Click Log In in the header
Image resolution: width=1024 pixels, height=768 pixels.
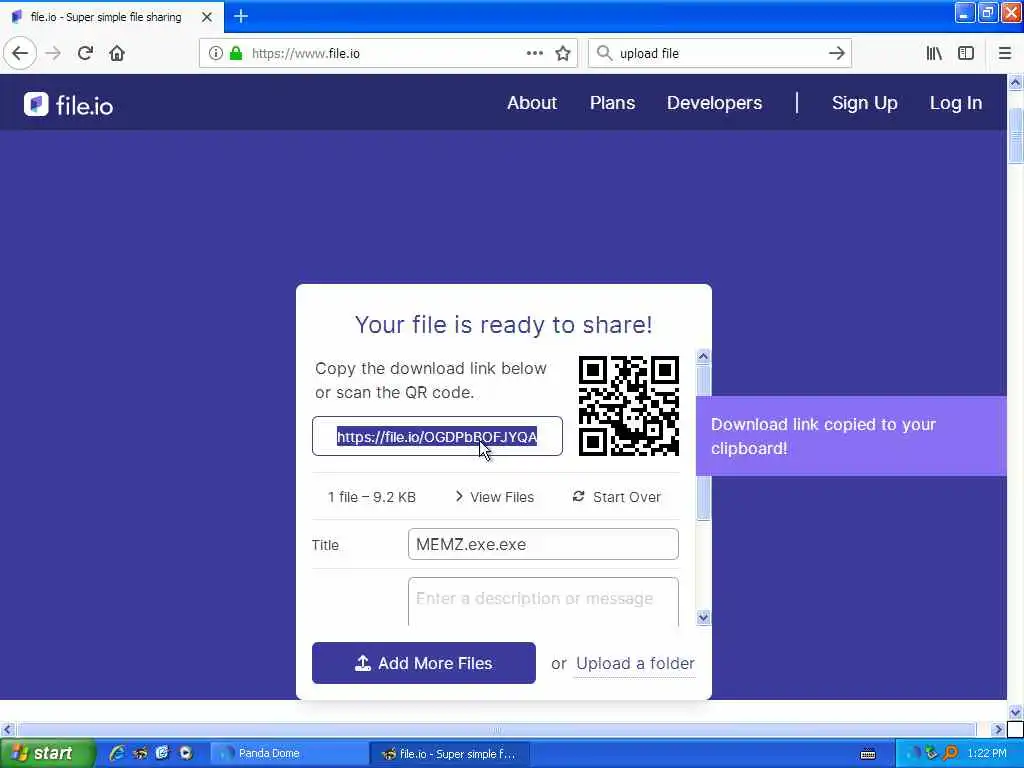[955, 103]
